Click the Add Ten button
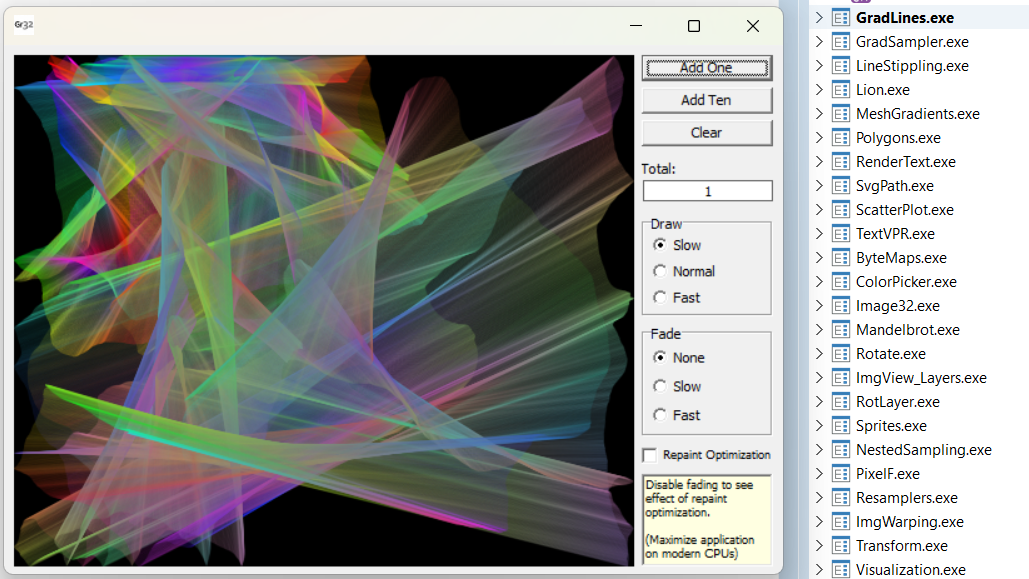Screen dimensions: 1029x579 (x=707, y=100)
